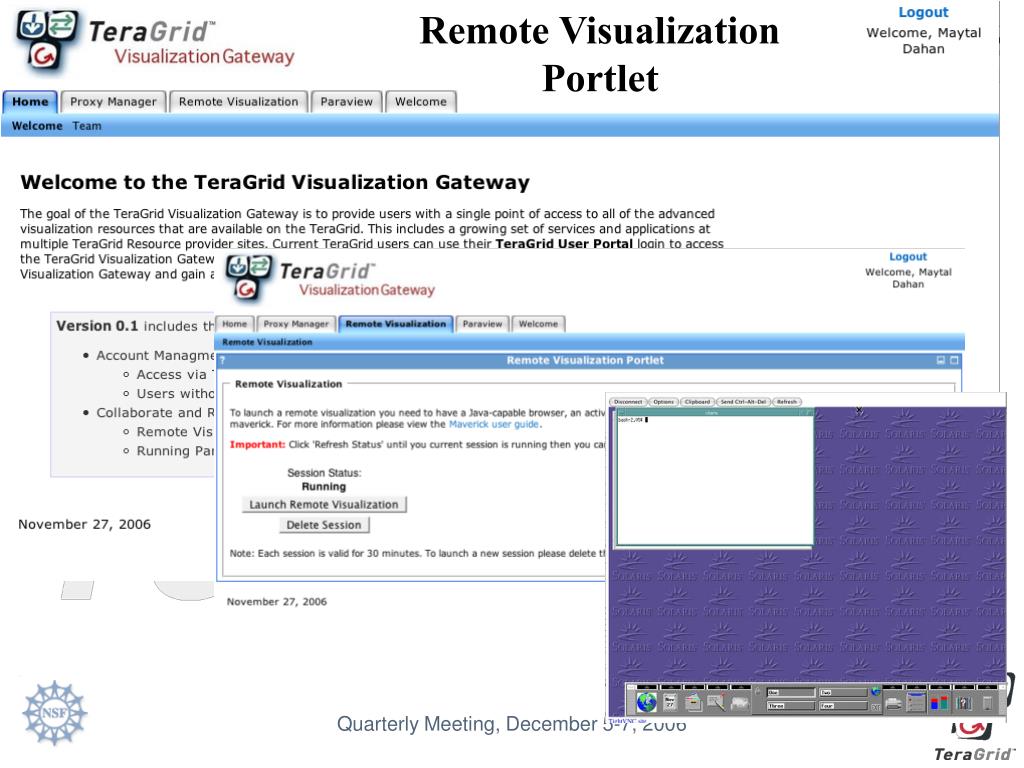Open the style manager icon in CDE panel
Viewport: 1024px width, 768px height.
click(916, 703)
